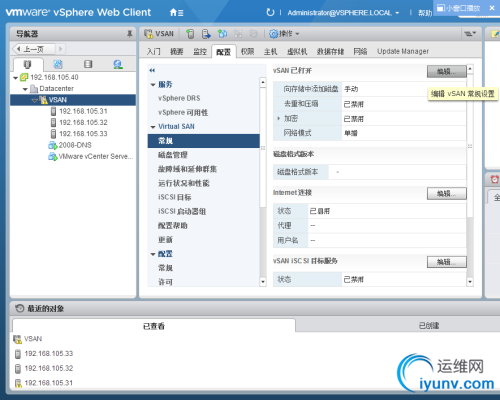Switch to the 数据存储 tab

point(330,51)
